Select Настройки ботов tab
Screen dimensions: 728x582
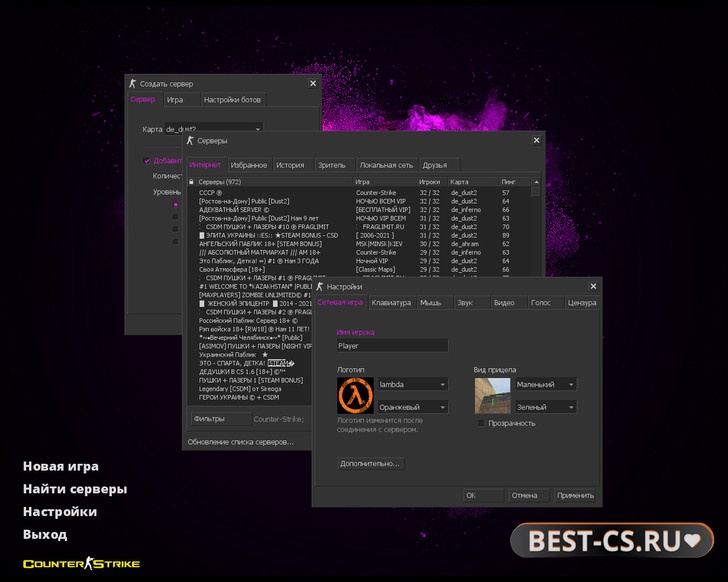(232, 100)
